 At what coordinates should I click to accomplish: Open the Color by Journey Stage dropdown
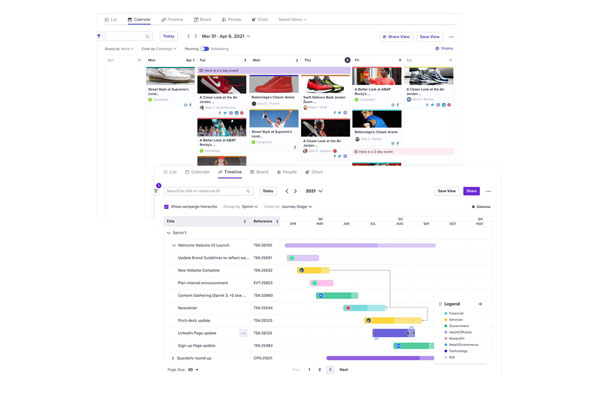tap(289, 207)
